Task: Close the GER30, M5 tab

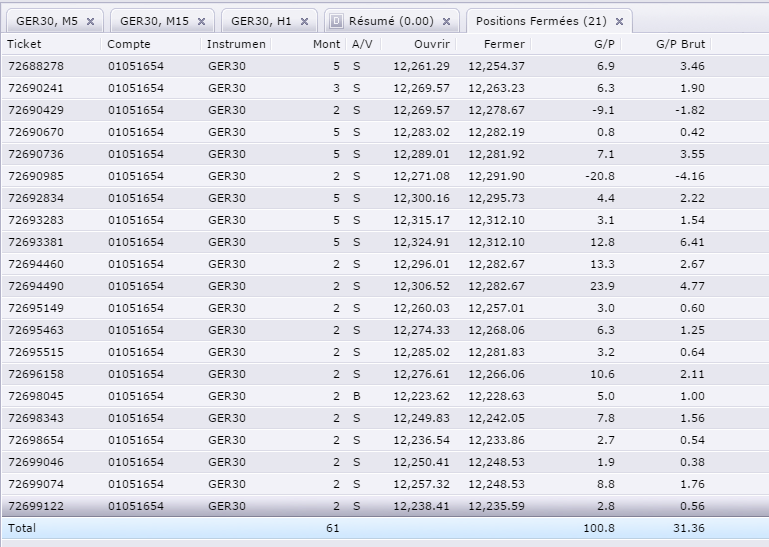Action: (90, 22)
